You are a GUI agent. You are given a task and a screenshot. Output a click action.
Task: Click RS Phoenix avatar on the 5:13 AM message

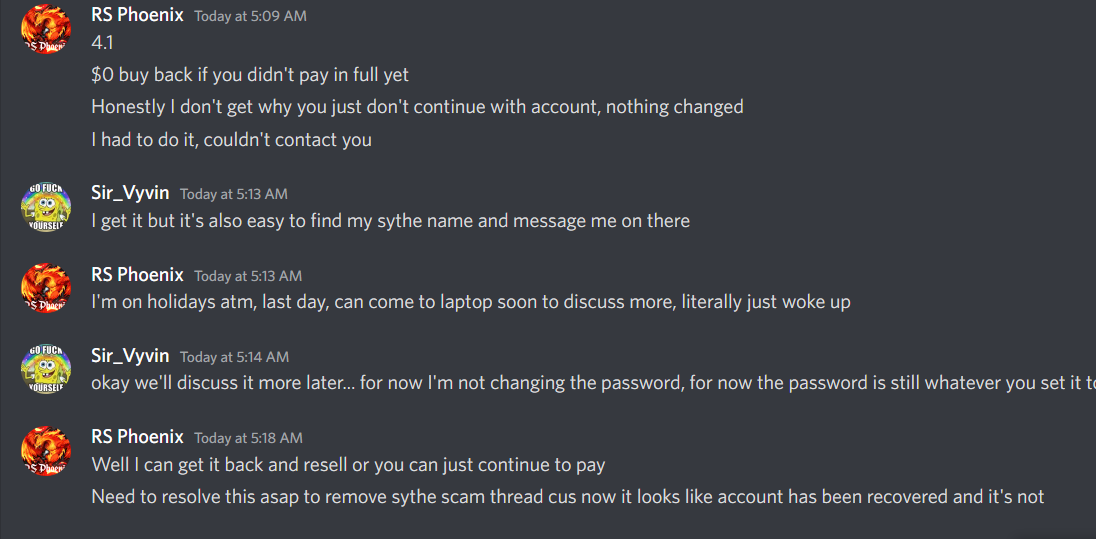click(46, 288)
